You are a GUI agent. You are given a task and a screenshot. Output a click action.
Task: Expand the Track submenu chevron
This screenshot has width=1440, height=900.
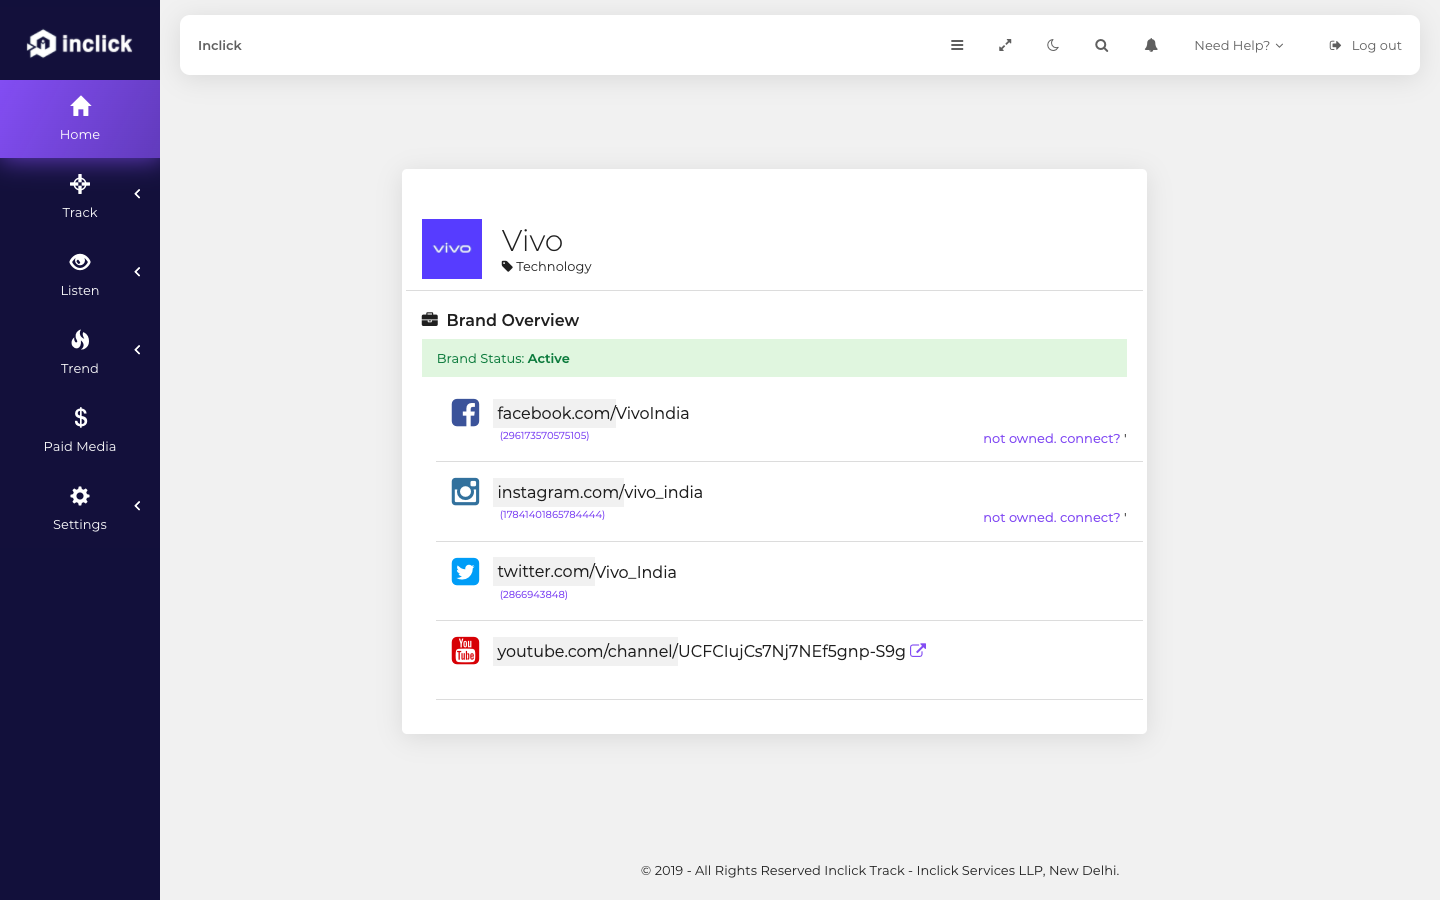coord(137,194)
